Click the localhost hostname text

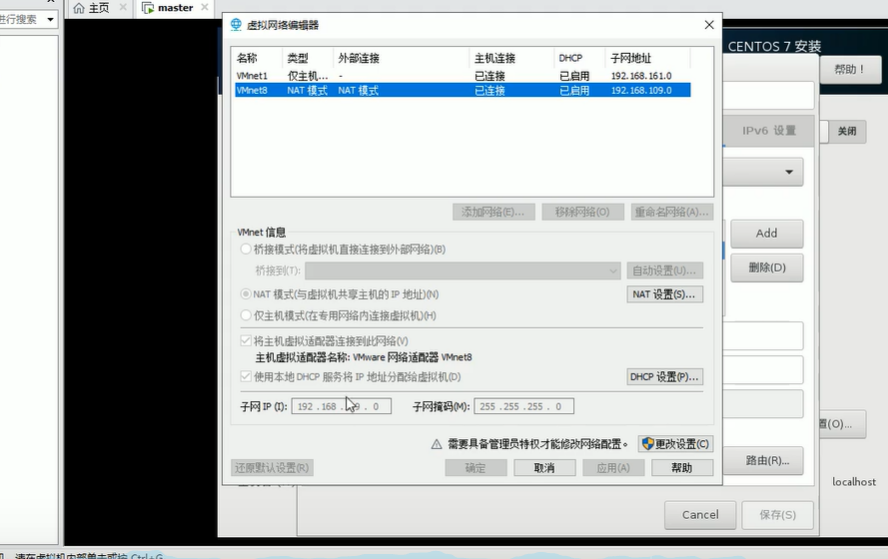(853, 482)
